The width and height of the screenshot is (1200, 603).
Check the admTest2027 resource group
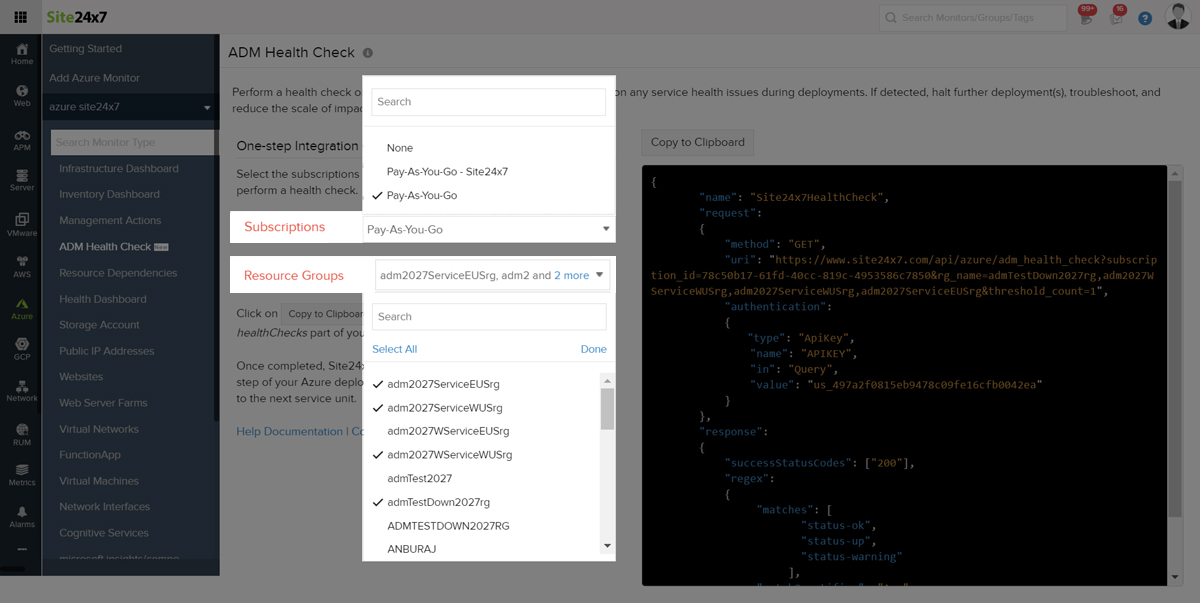[x=420, y=478]
